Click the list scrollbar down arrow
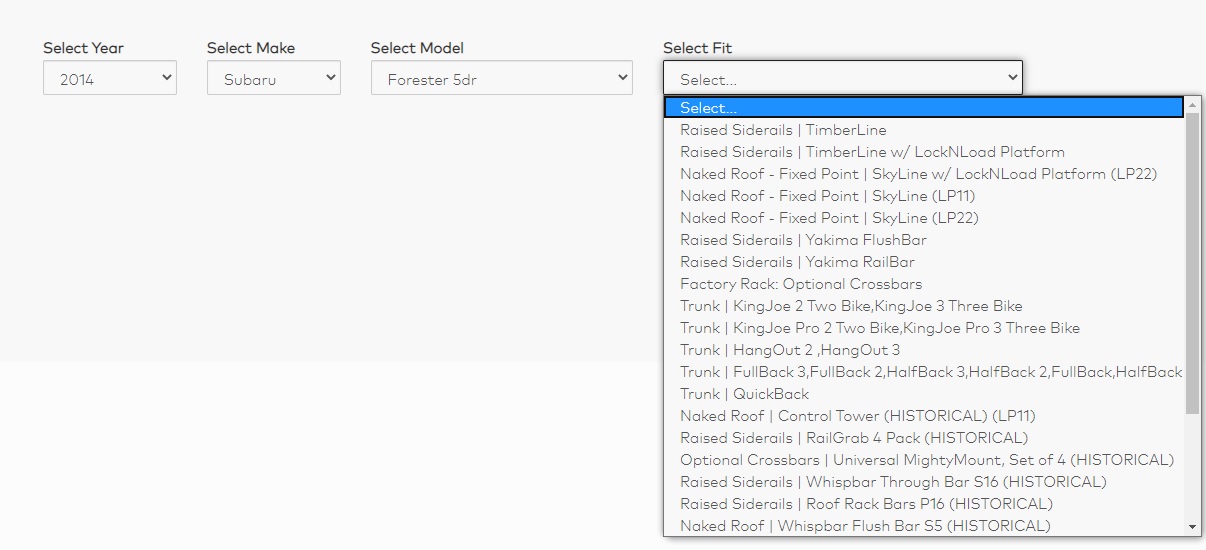 point(1192,527)
